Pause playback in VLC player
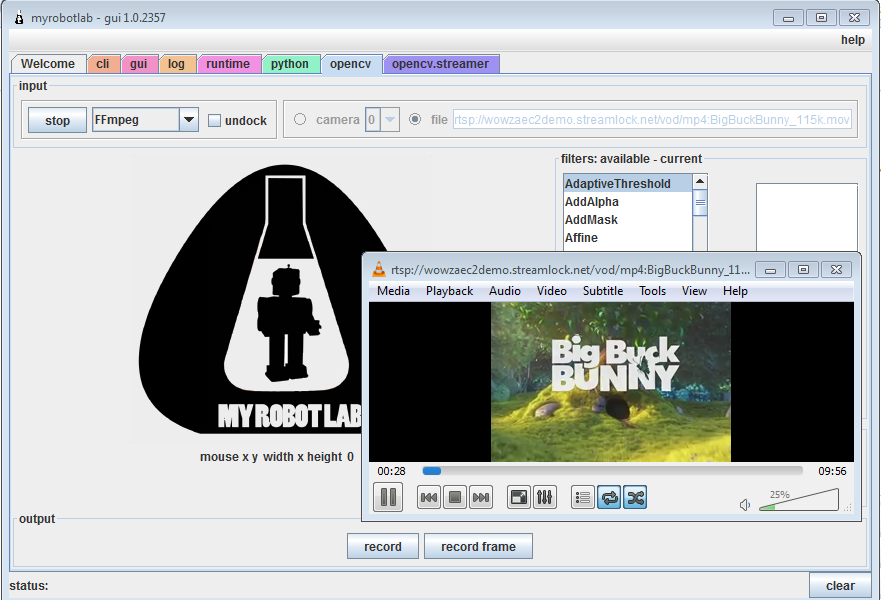This screenshot has height=600, width=881. click(x=388, y=497)
